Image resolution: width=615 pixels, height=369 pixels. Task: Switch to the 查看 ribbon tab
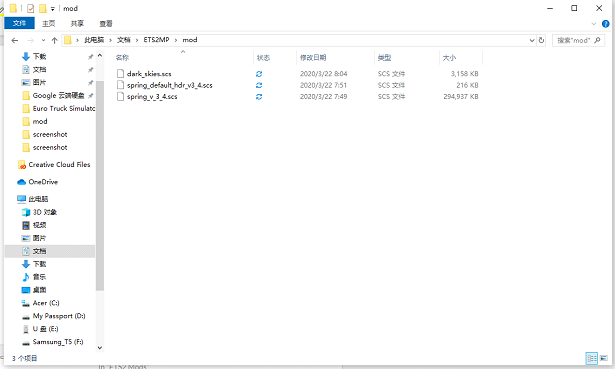(x=106, y=24)
